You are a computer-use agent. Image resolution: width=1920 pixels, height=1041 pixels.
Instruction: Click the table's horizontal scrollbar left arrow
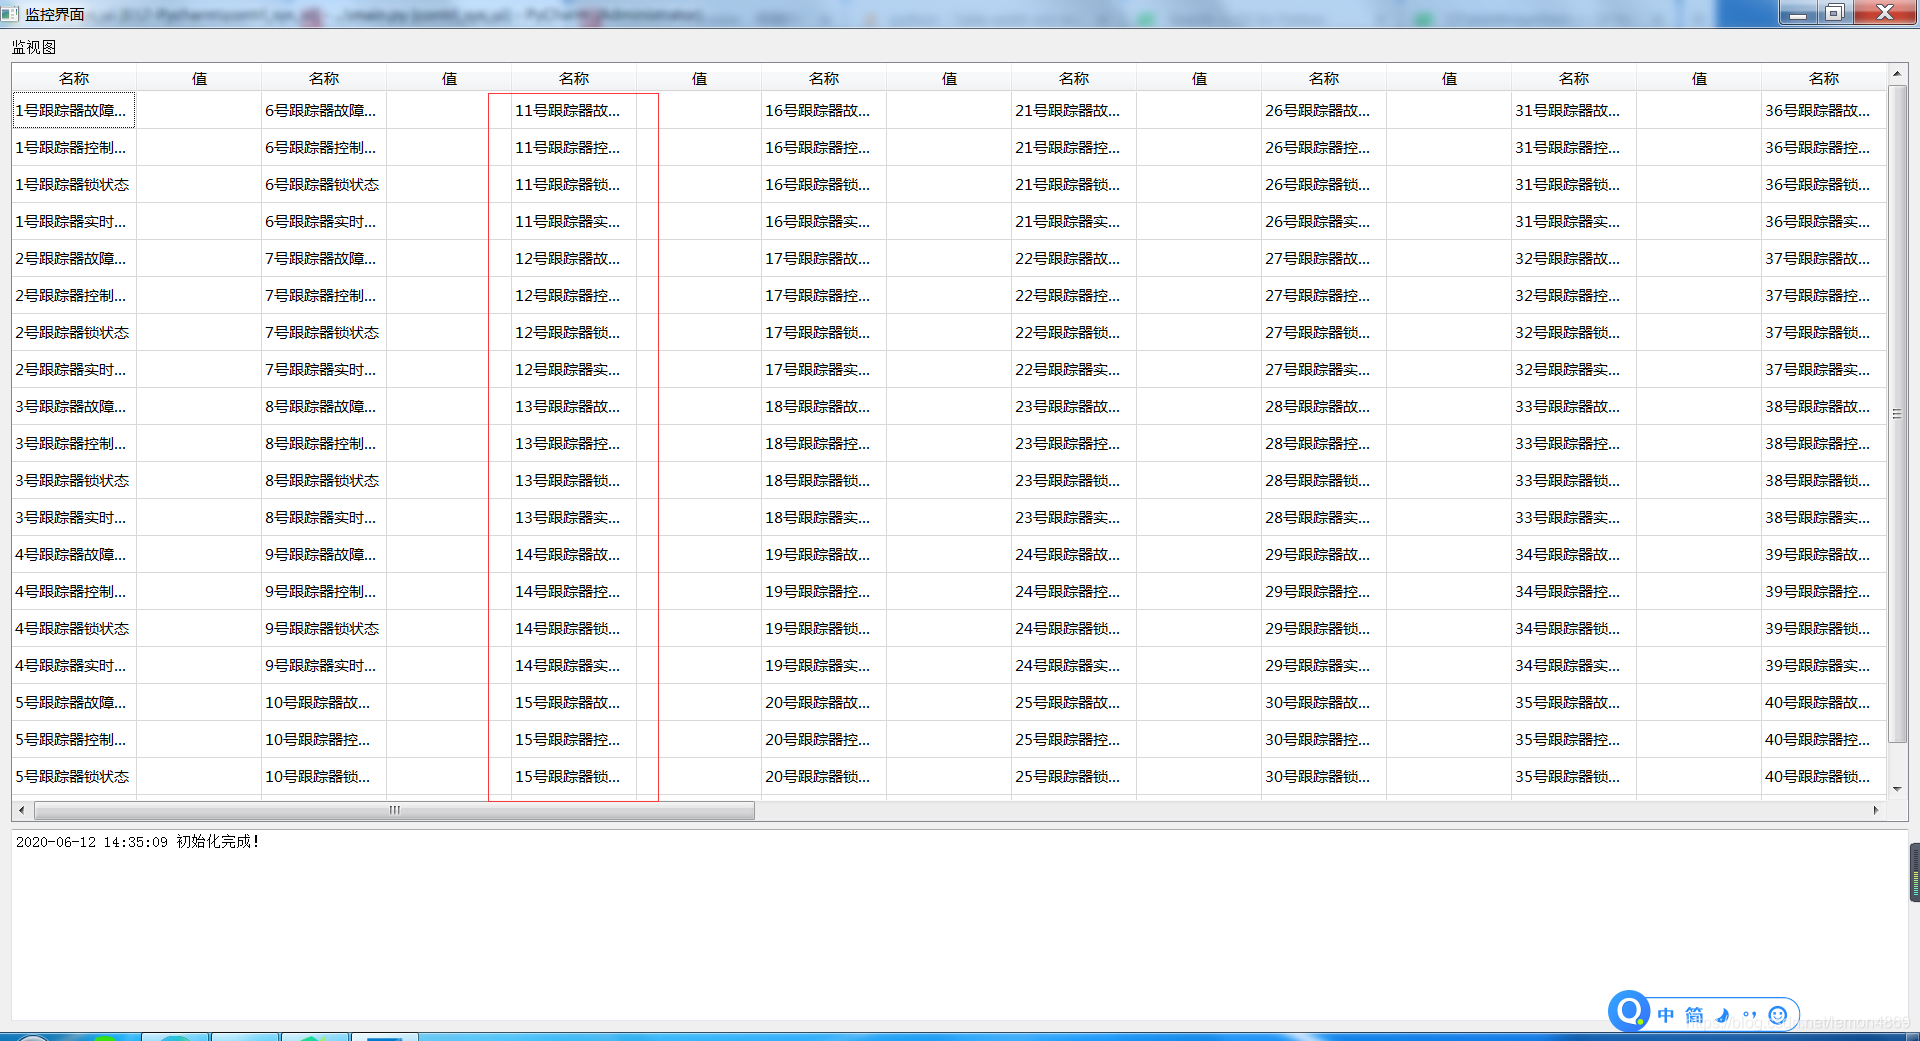[22, 810]
